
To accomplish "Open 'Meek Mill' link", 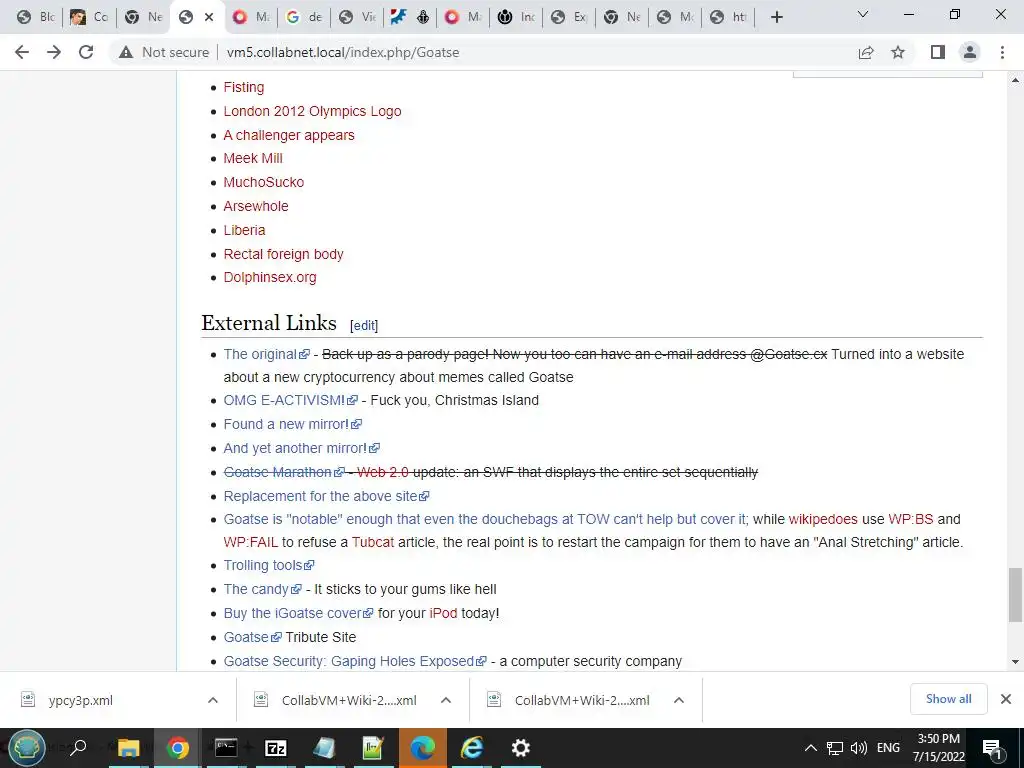I will 253,158.
